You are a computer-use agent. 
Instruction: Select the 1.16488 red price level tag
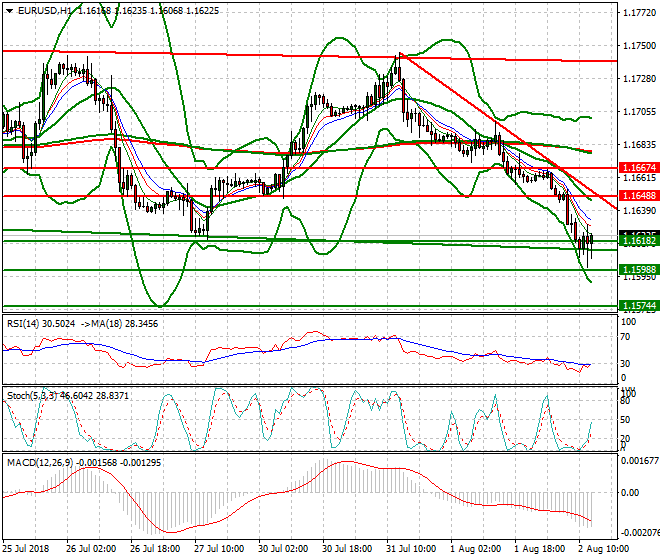(x=638, y=196)
